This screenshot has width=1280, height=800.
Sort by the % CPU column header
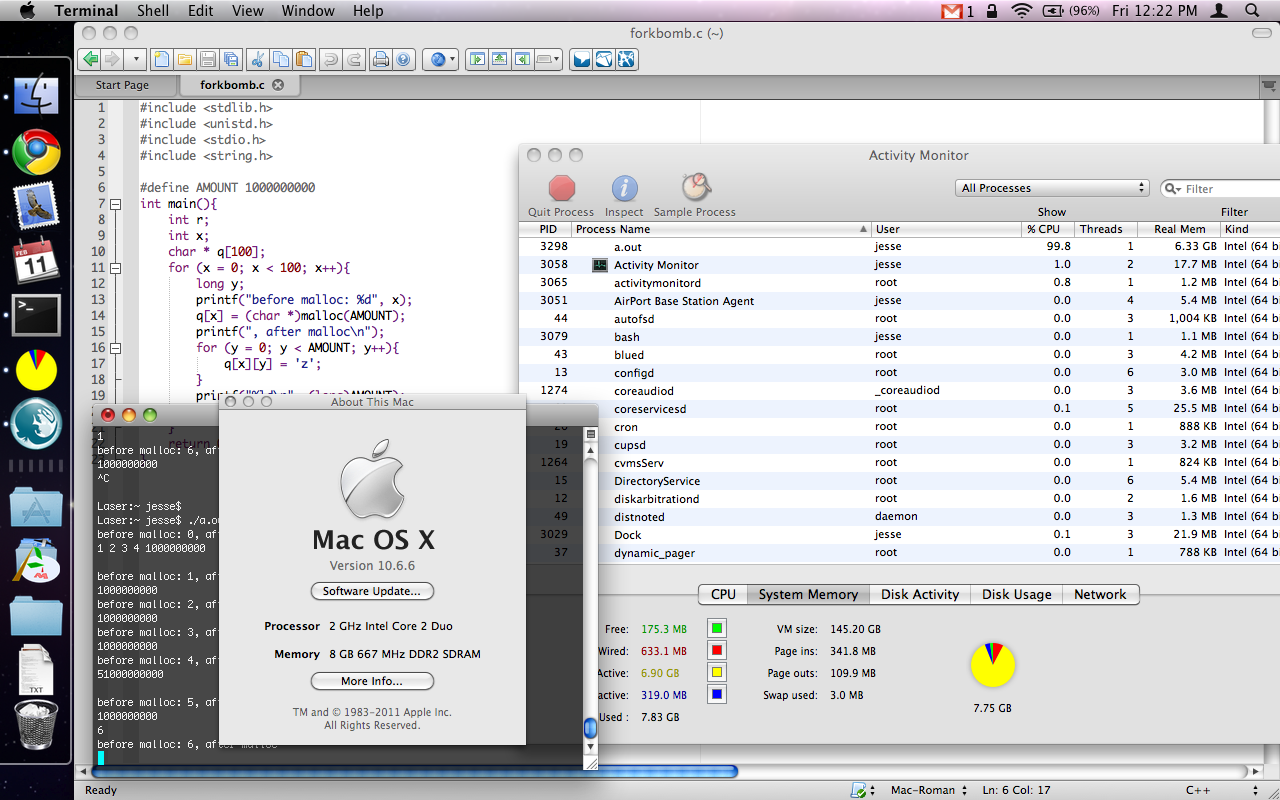(x=1048, y=229)
